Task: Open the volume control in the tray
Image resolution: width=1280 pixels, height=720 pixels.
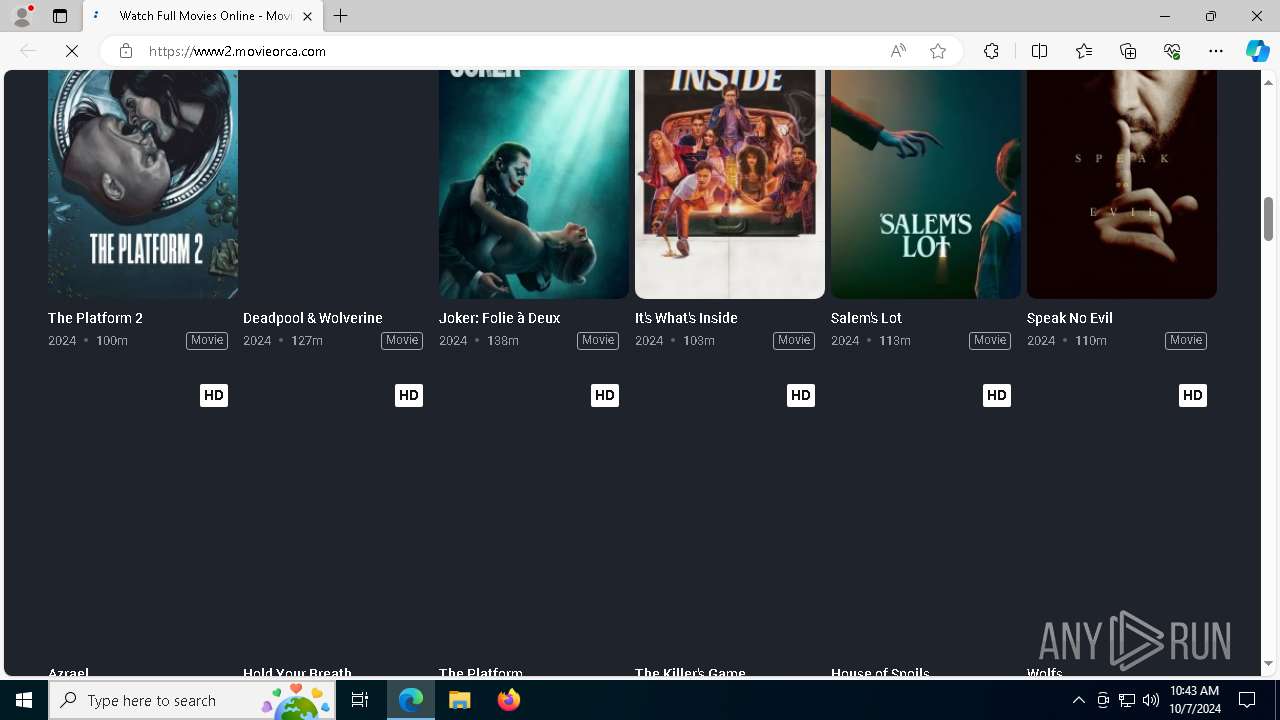Action: 1151,700
